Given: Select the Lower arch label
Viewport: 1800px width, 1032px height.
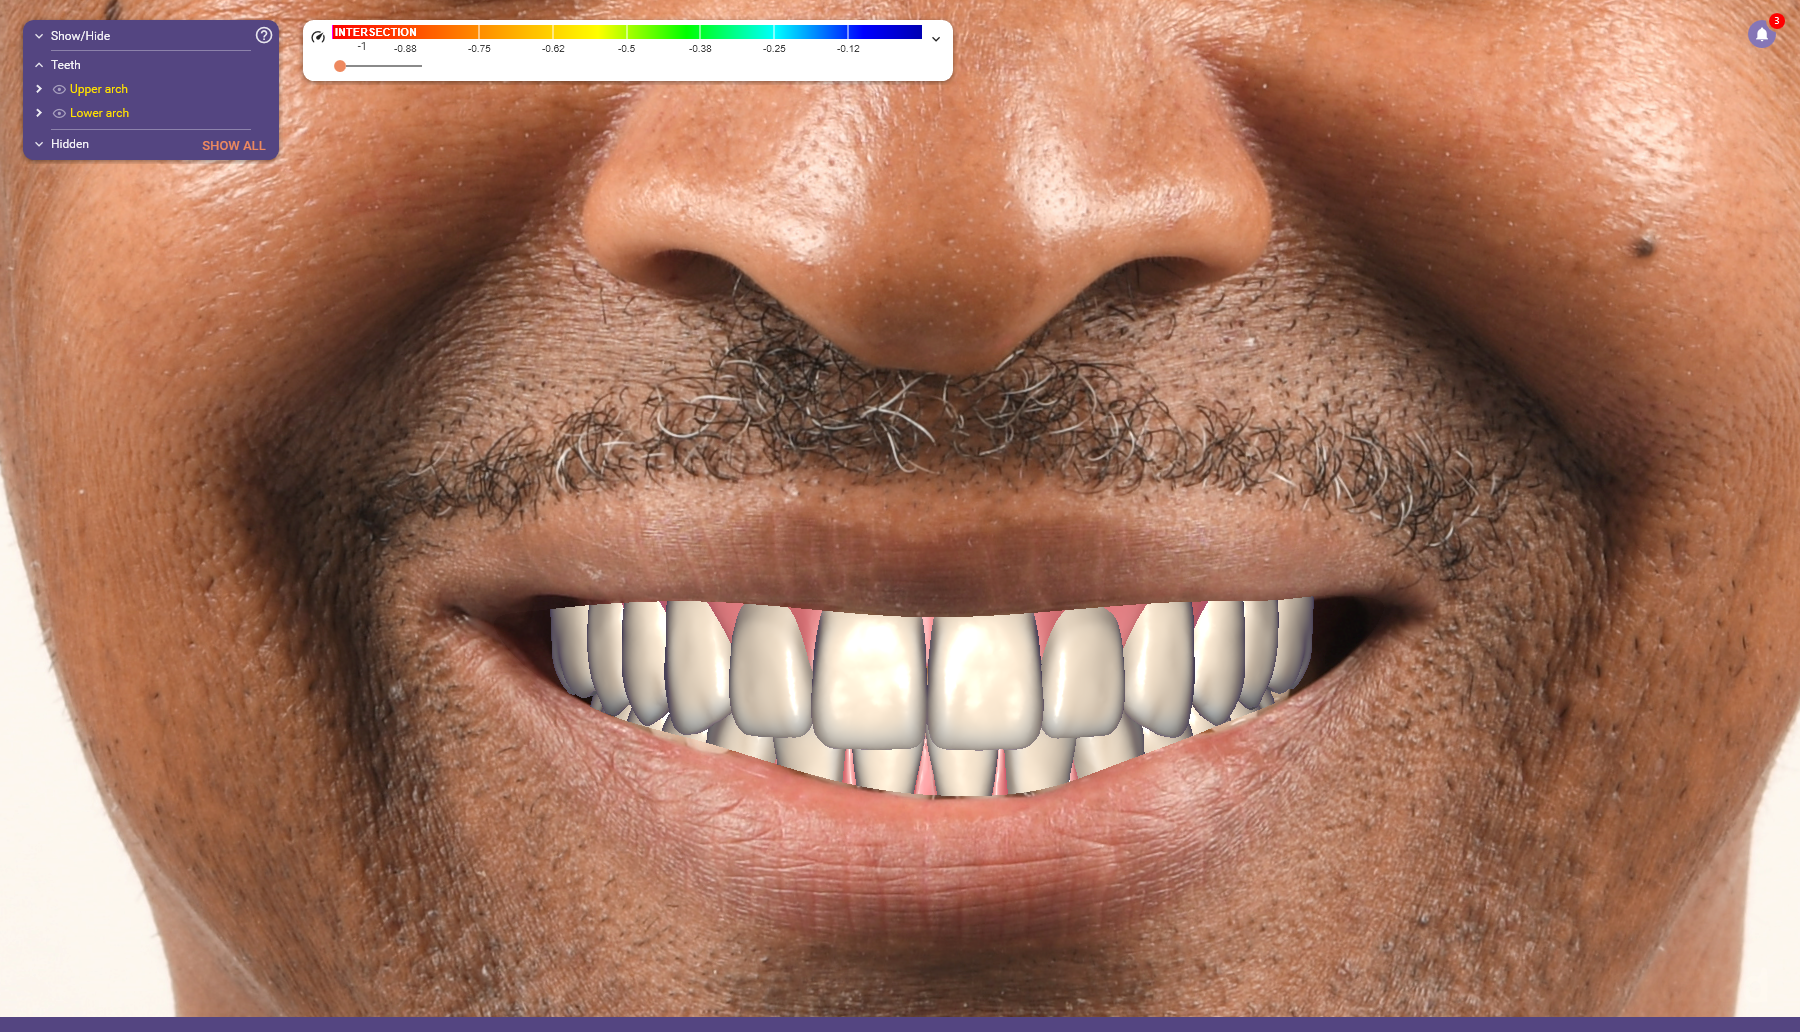Looking at the screenshot, I should pyautogui.click(x=99, y=113).
